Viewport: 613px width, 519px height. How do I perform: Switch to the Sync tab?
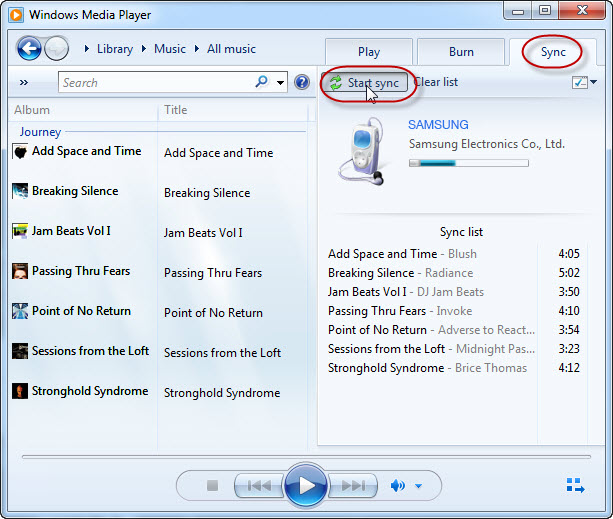[x=553, y=52]
